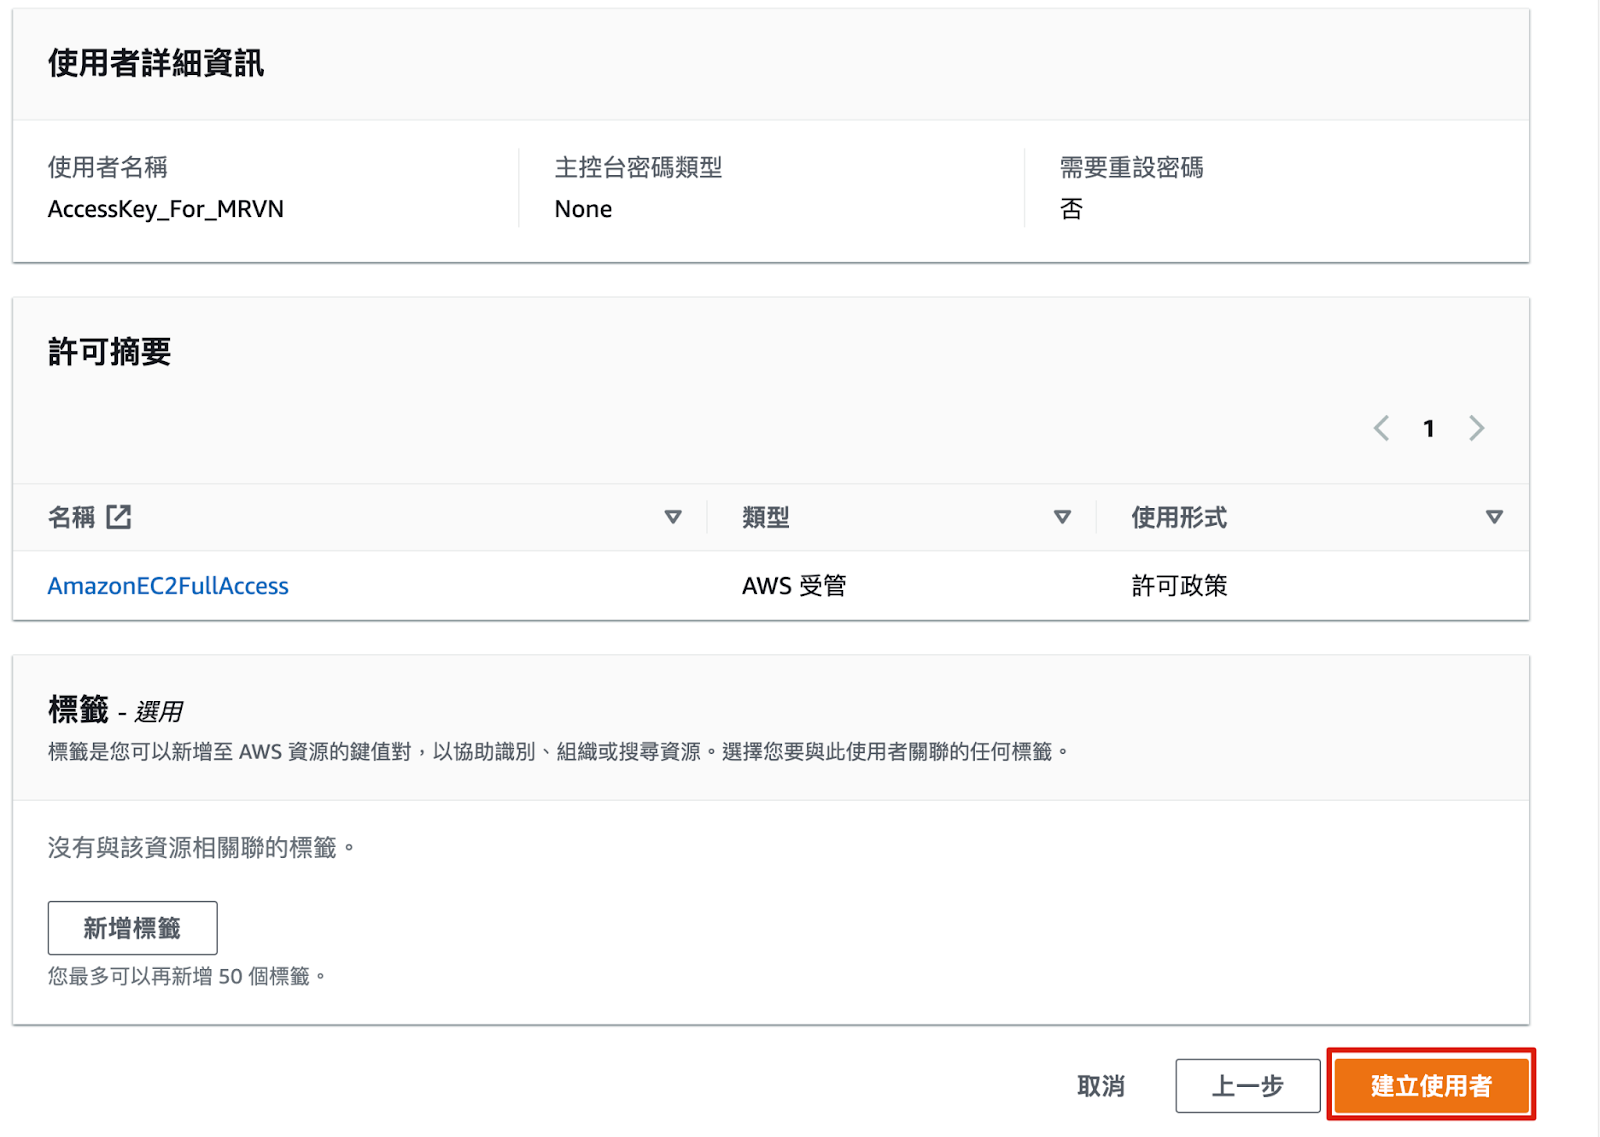Go to next page of permissions
Screen dimensions: 1600x1137
tap(1476, 429)
